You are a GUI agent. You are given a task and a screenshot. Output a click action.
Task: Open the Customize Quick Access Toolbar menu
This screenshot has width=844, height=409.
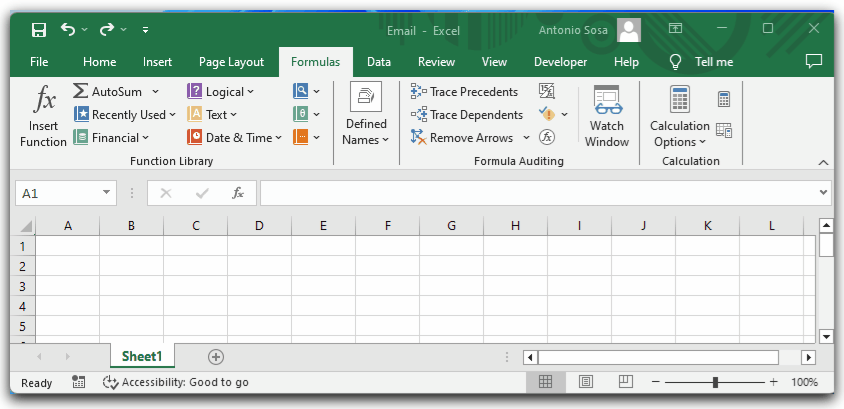pyautogui.click(x=145, y=30)
